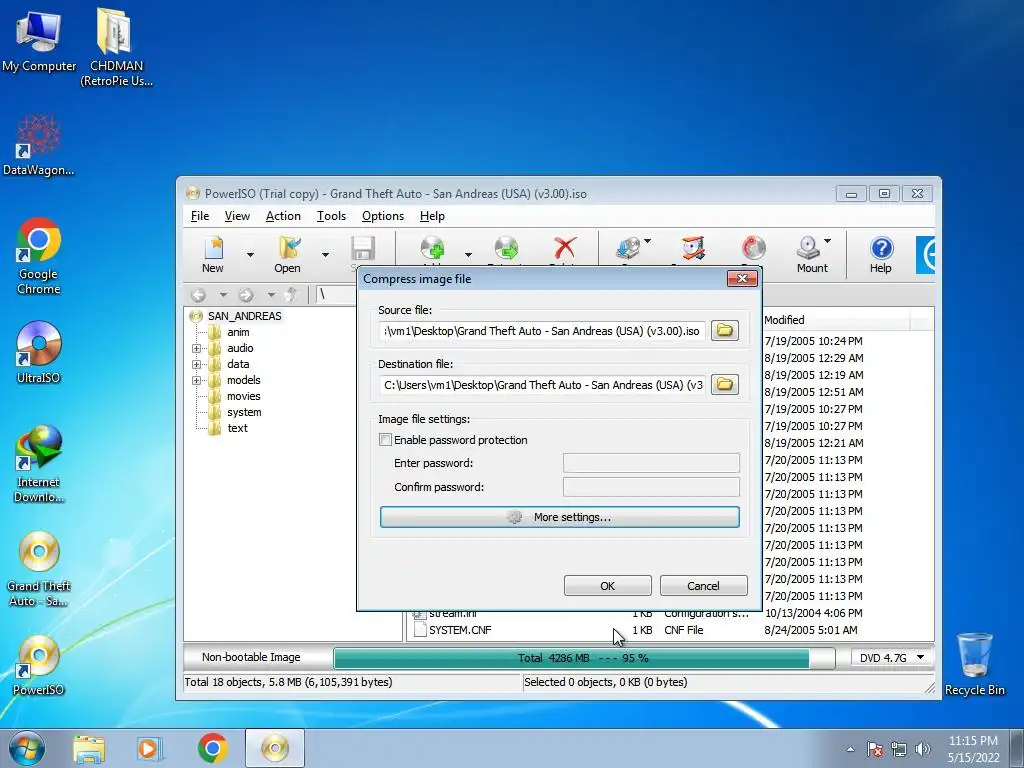
Task: Open the View menu
Action: pyautogui.click(x=237, y=216)
